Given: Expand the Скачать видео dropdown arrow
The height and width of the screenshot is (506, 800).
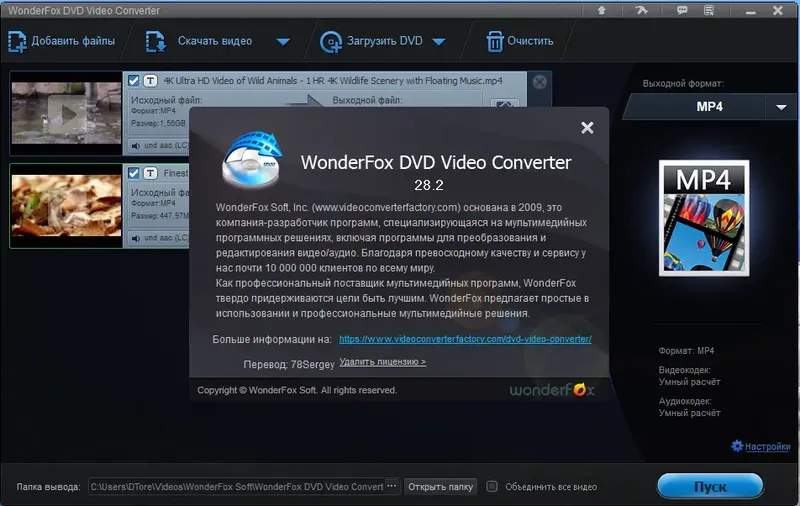Looking at the screenshot, I should click(283, 42).
